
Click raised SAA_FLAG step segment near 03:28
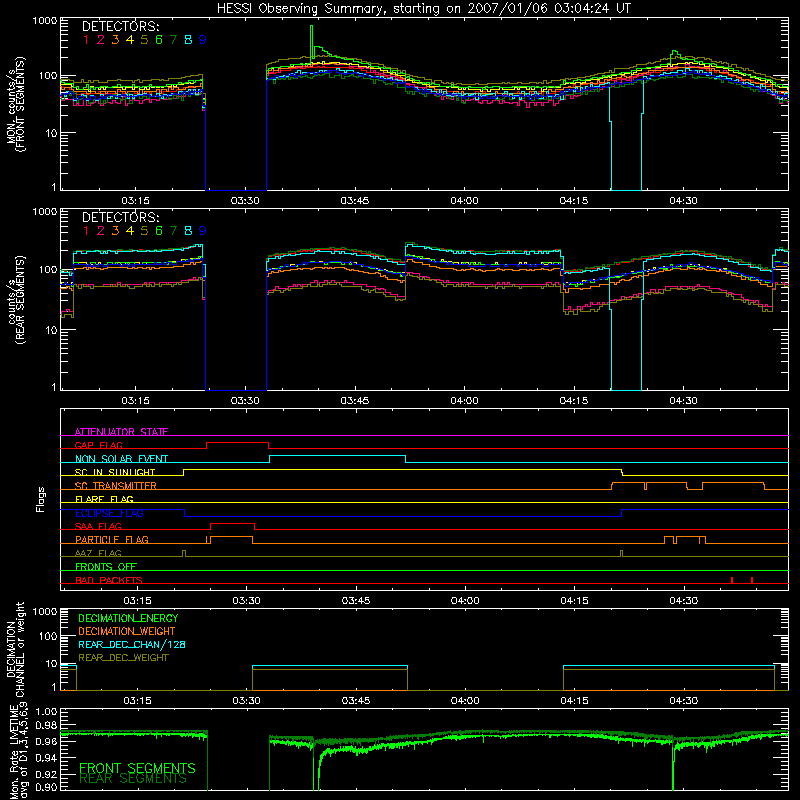[232, 524]
